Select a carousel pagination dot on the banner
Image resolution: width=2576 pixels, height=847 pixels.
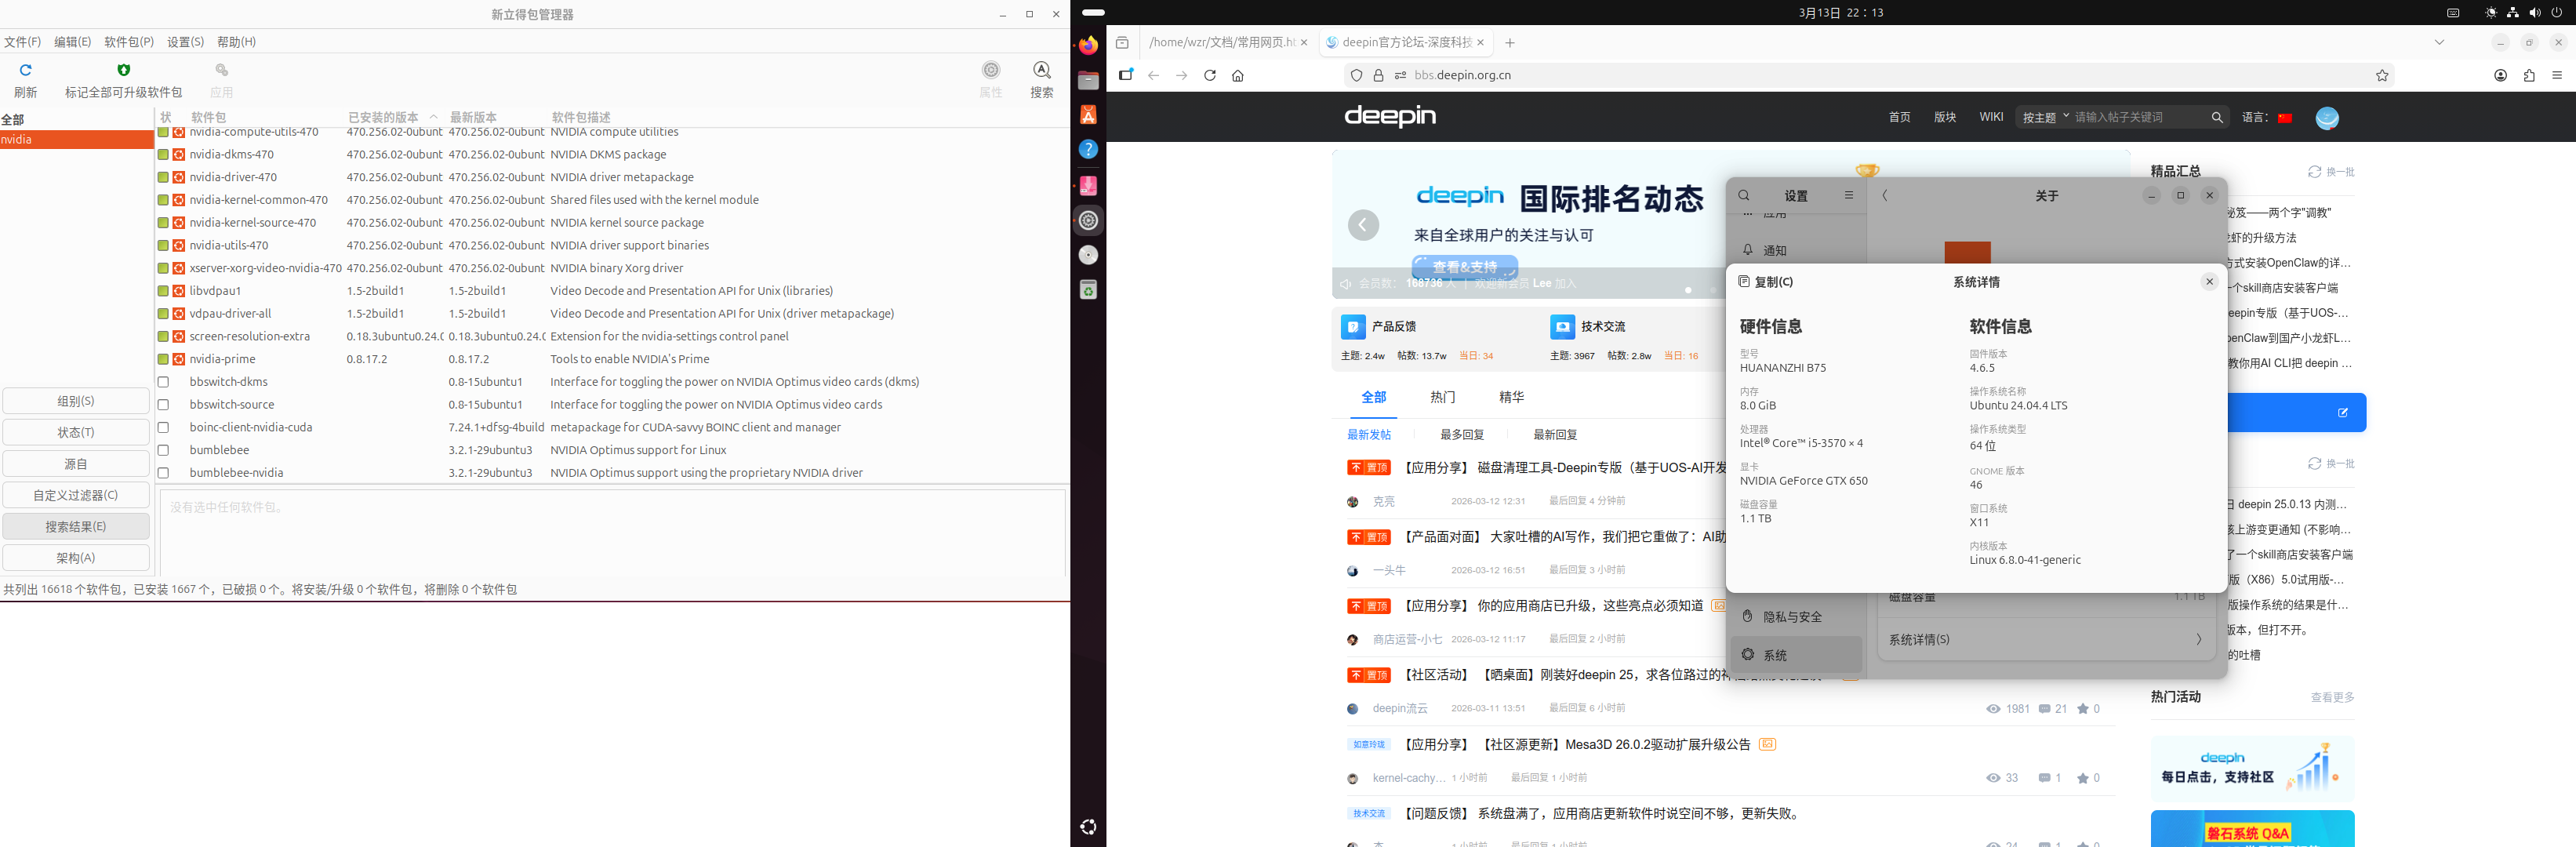(x=1688, y=290)
